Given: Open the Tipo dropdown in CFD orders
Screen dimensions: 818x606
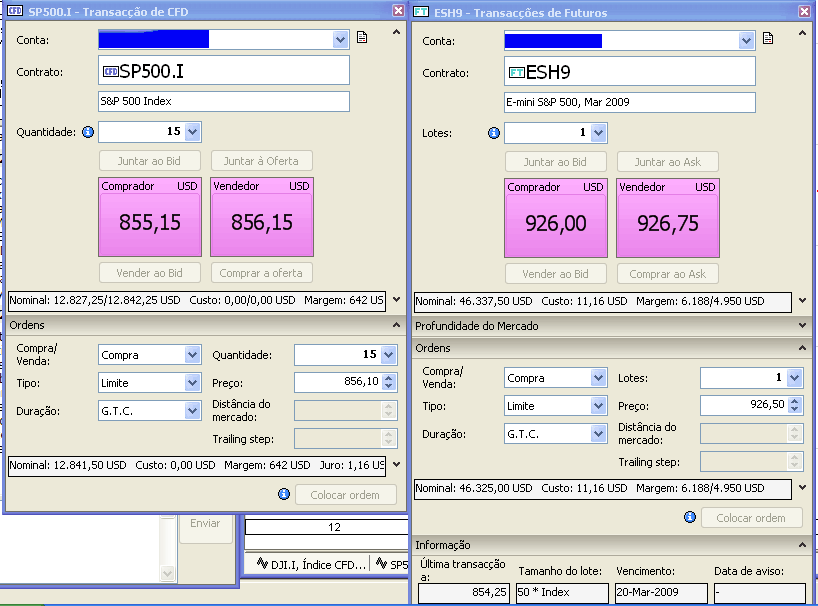Looking at the screenshot, I should point(193,383).
